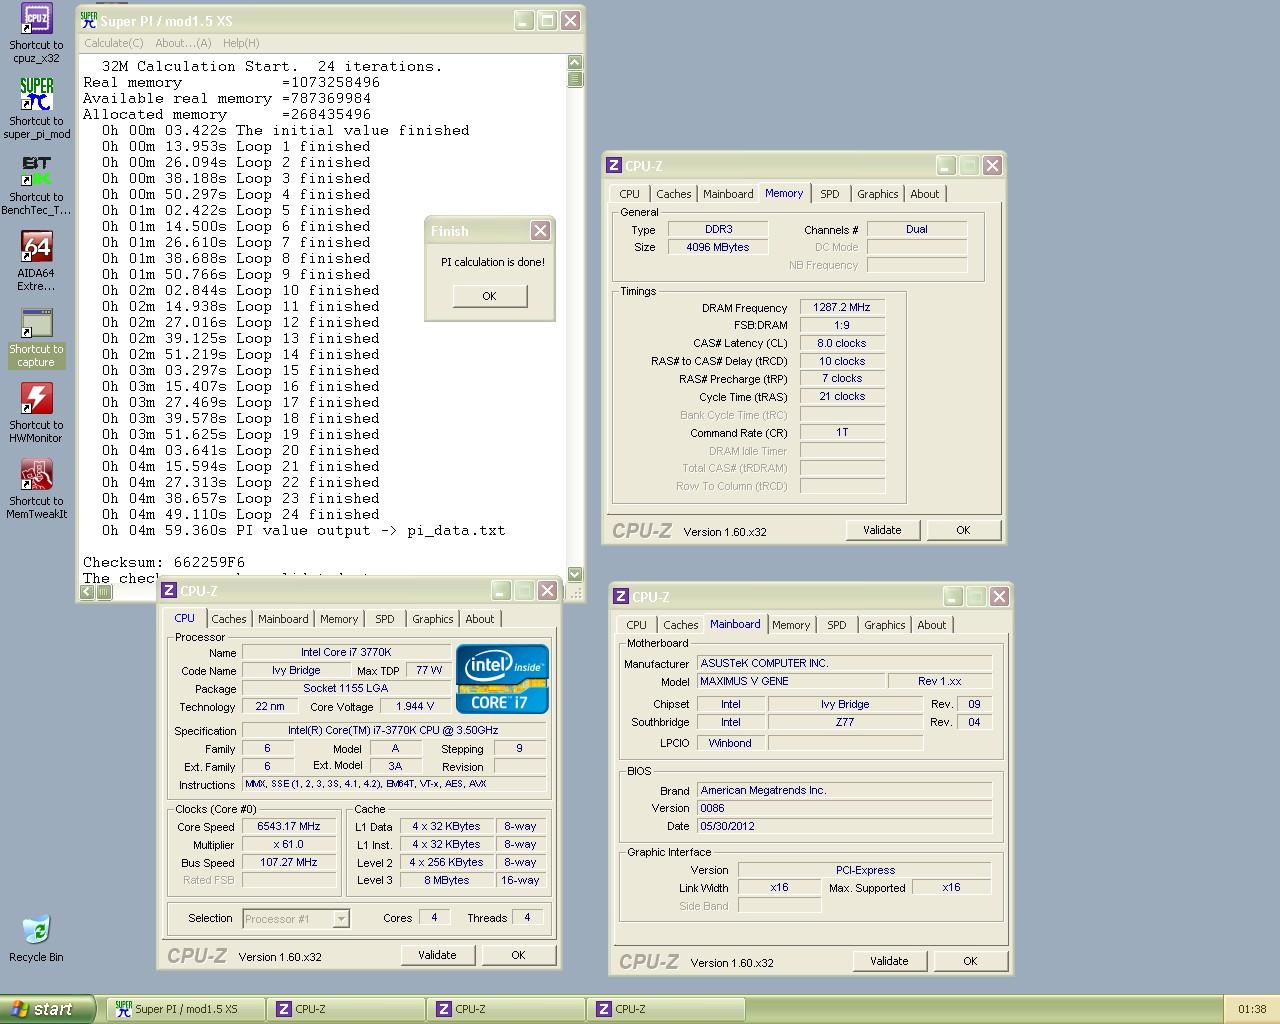Image resolution: width=1280 pixels, height=1024 pixels.
Task: Click the Super PI title bar icon
Action: (89, 20)
